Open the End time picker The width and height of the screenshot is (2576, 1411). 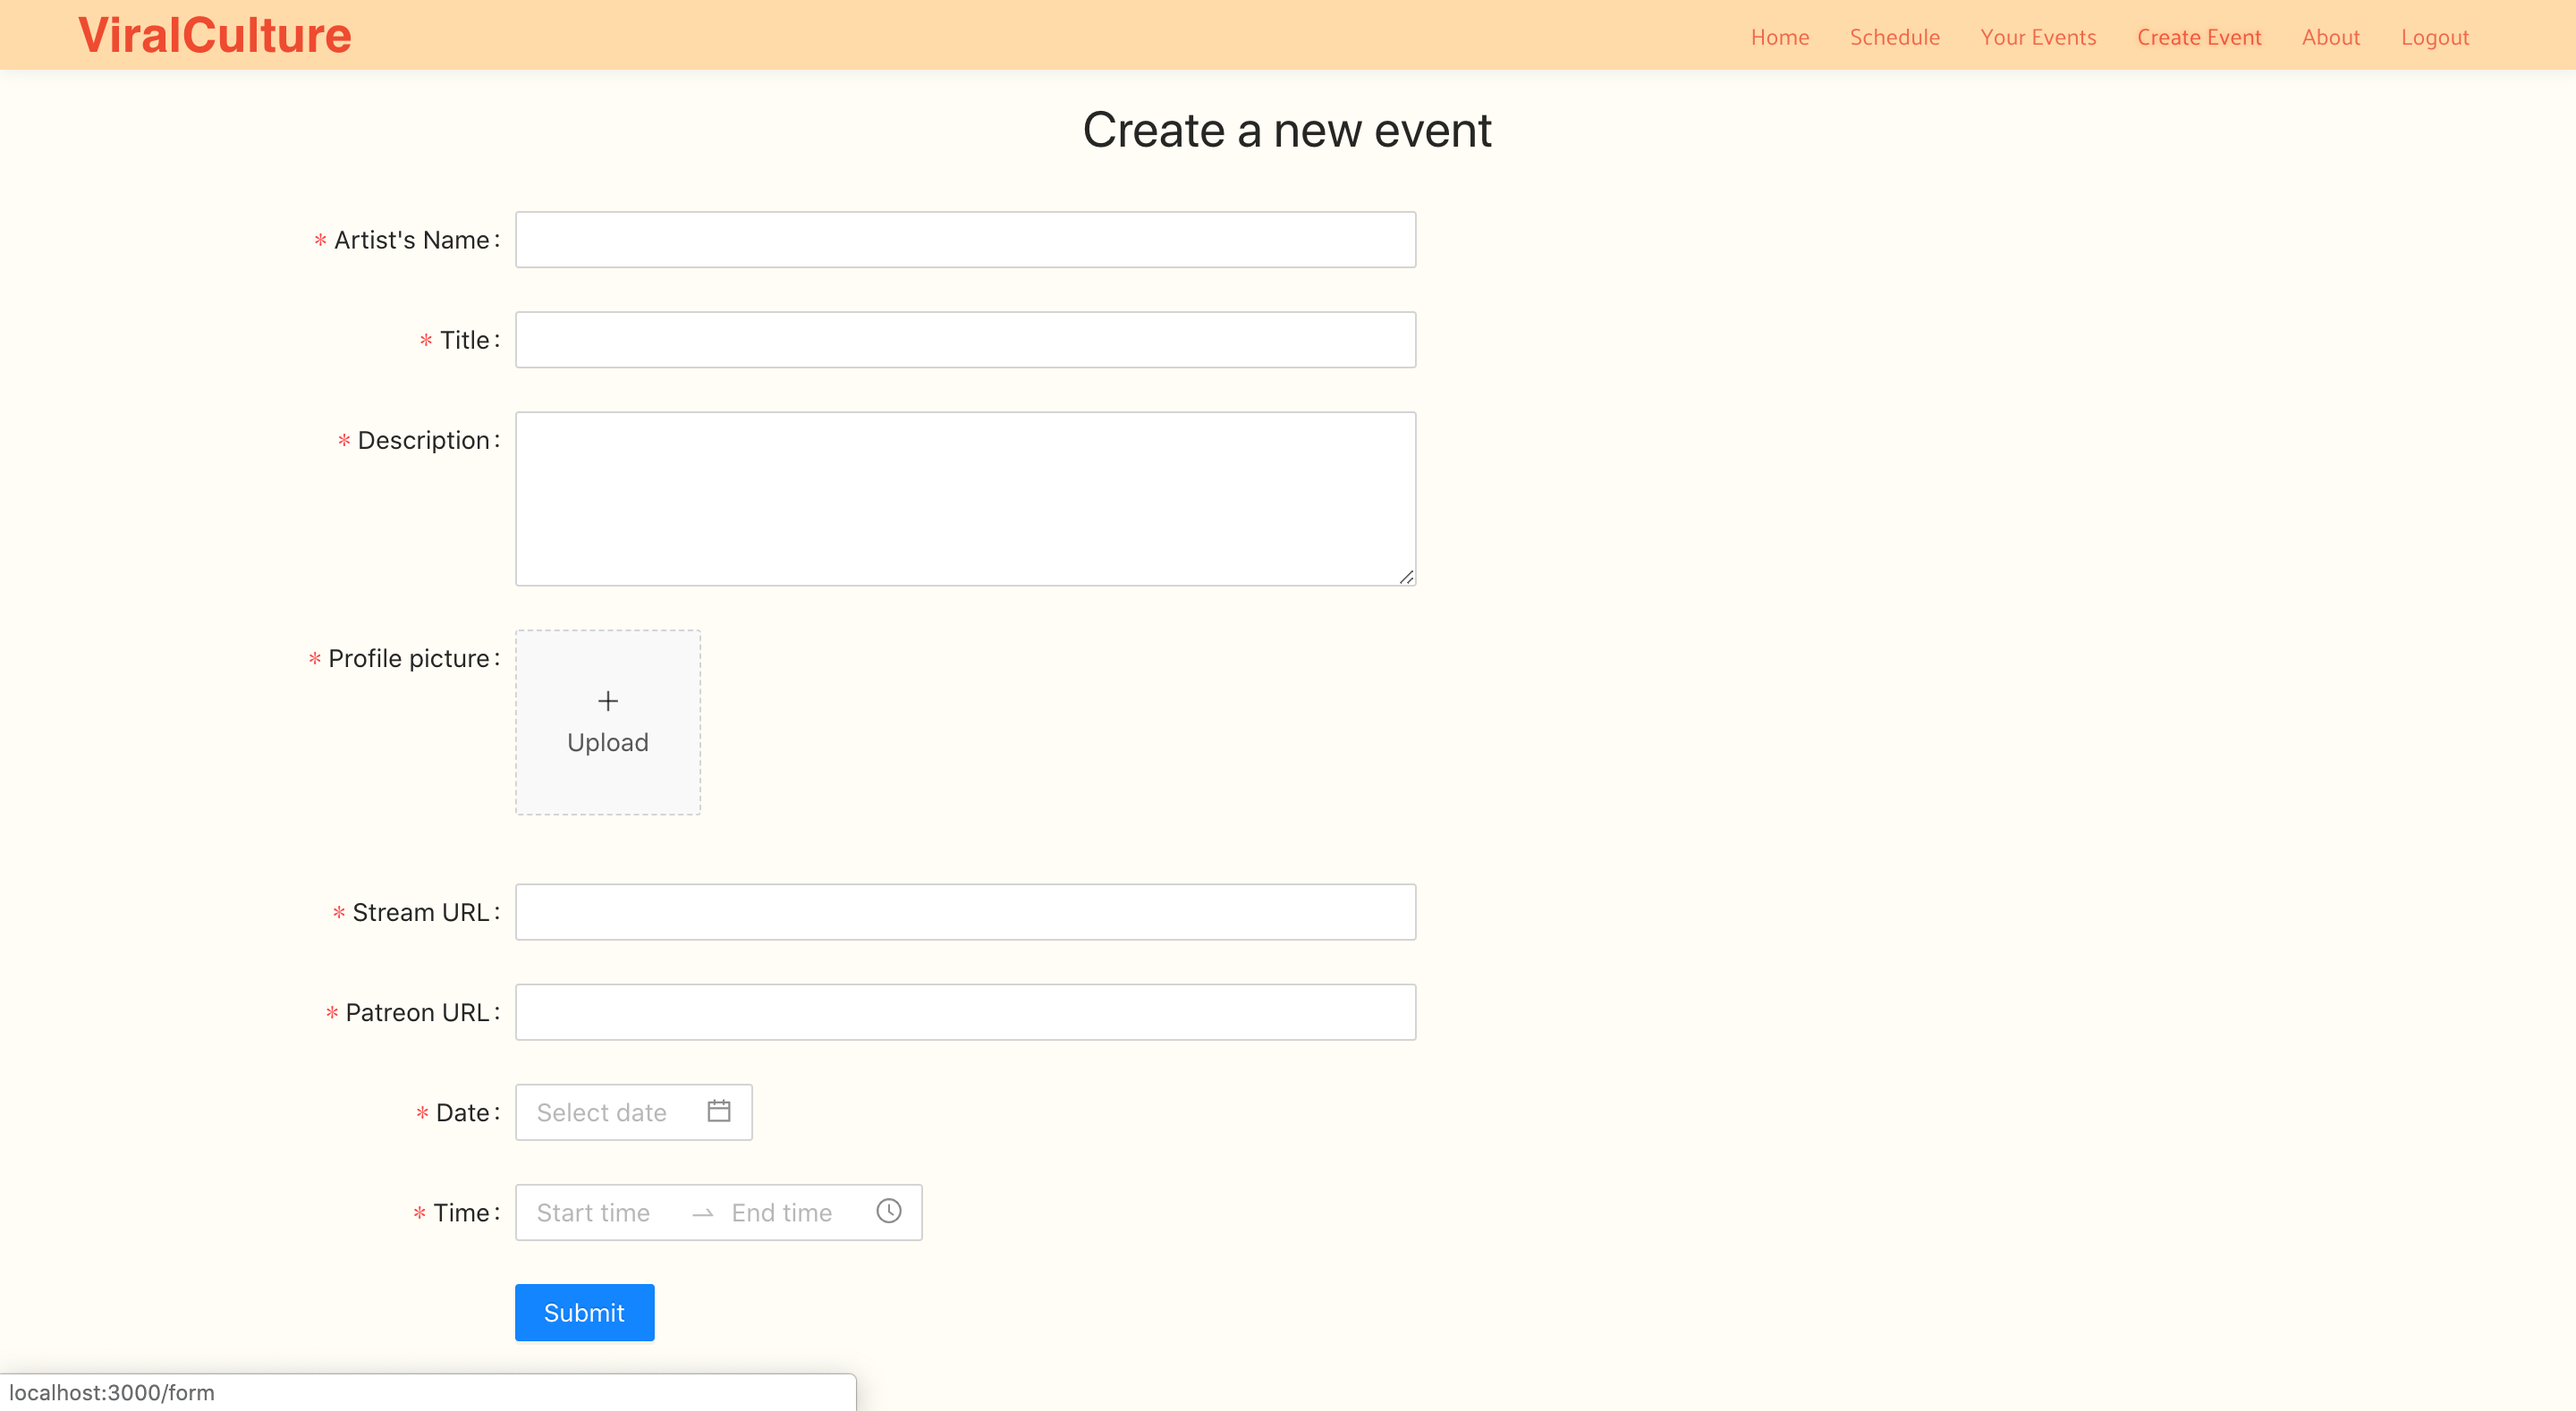(x=782, y=1212)
